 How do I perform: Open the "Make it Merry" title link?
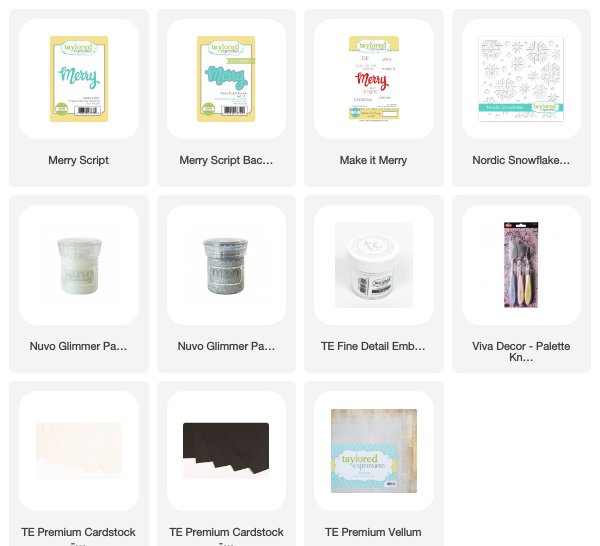point(373,160)
